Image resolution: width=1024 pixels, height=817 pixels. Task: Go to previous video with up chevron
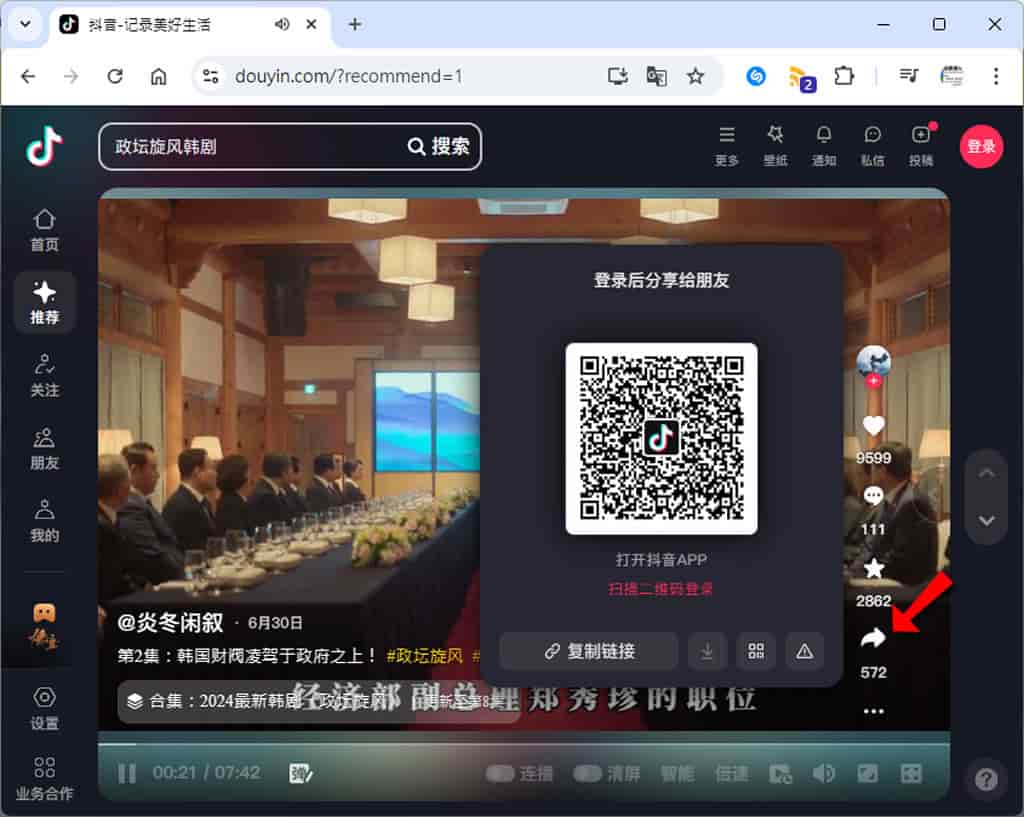click(x=987, y=473)
